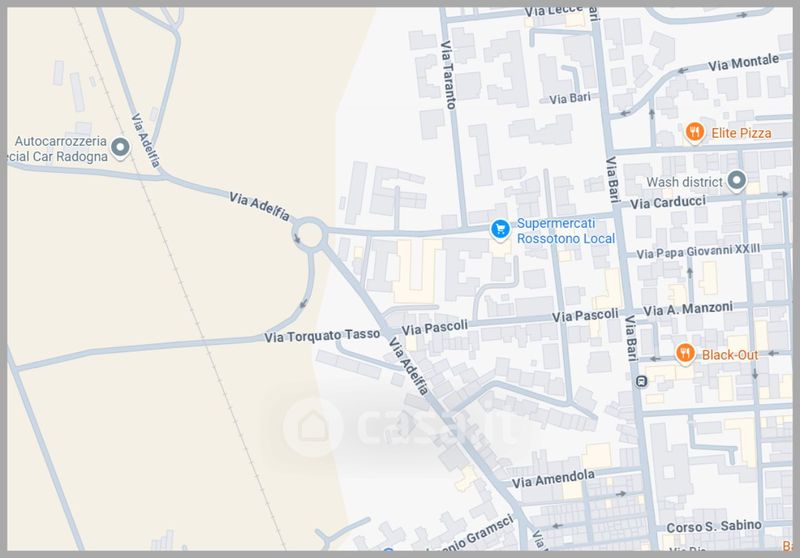This screenshot has height=558, width=800.
Task: Click the Wash district location marker
Action: [x=736, y=181]
